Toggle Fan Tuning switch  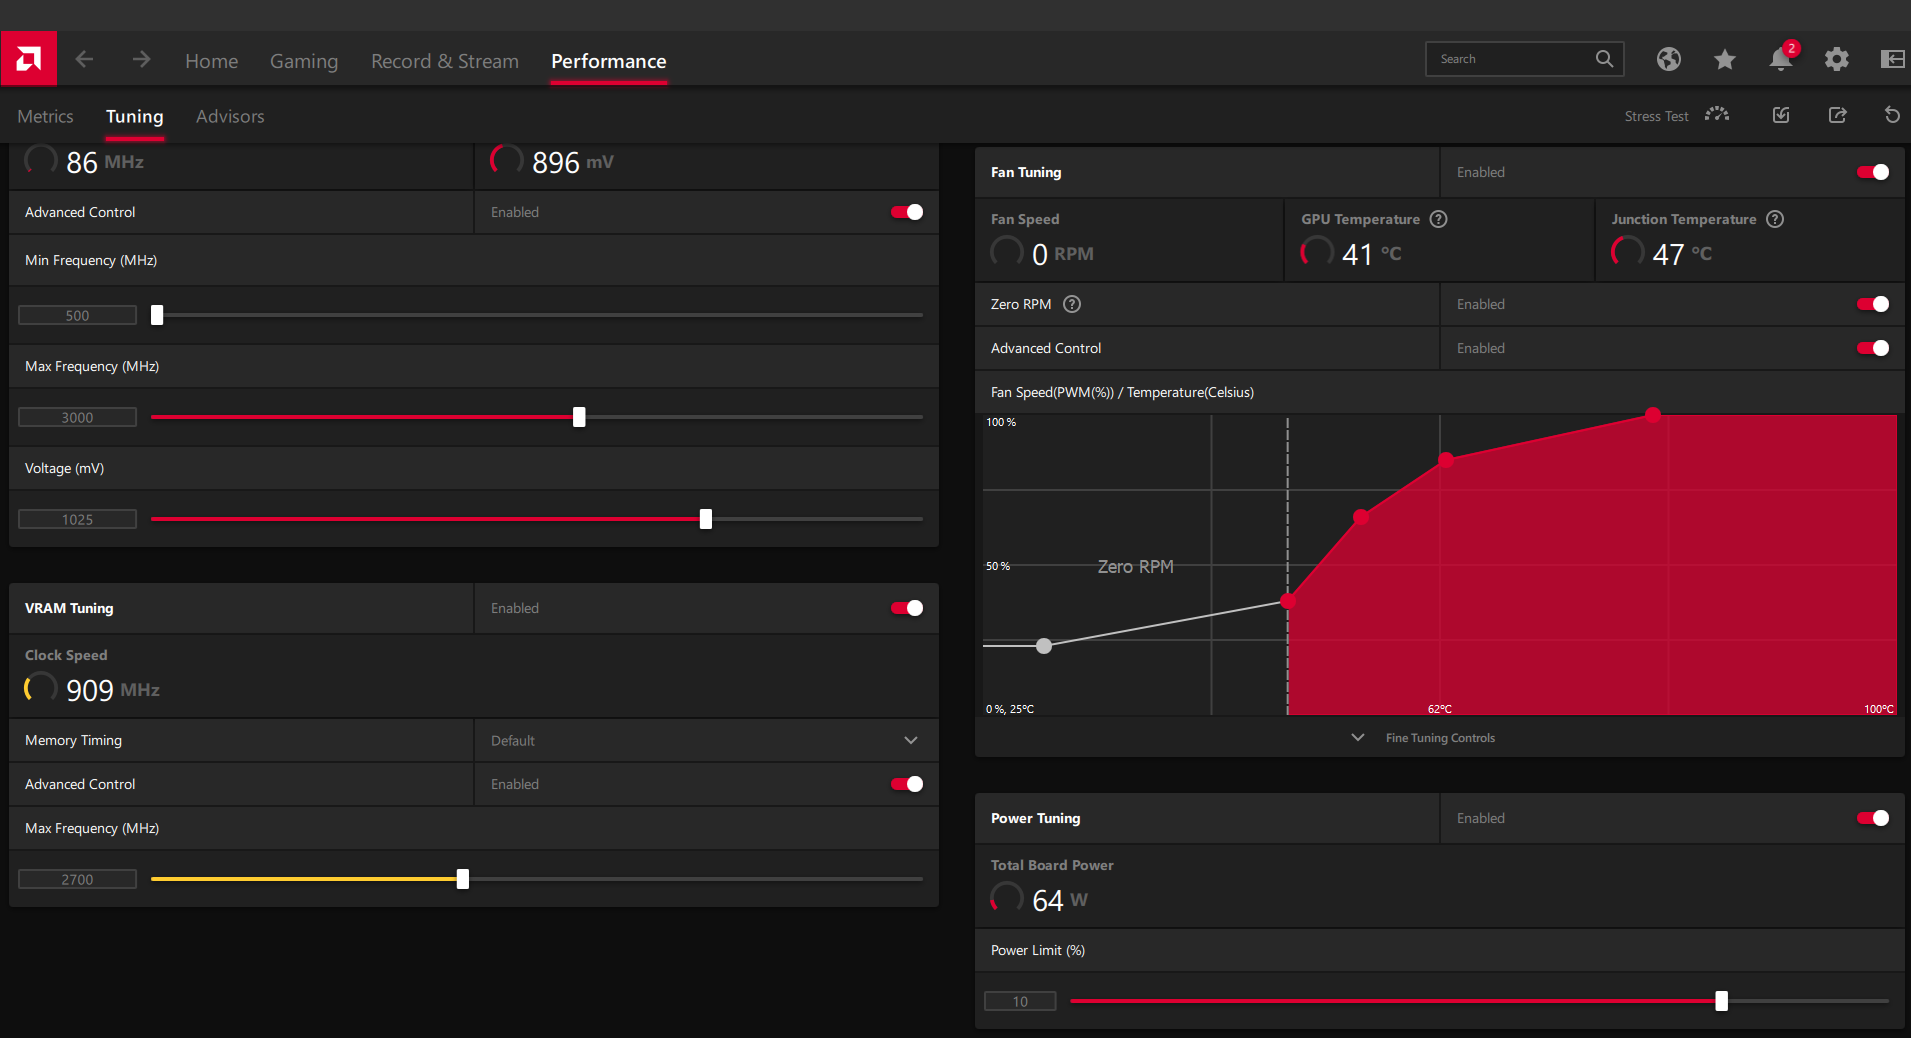1873,172
